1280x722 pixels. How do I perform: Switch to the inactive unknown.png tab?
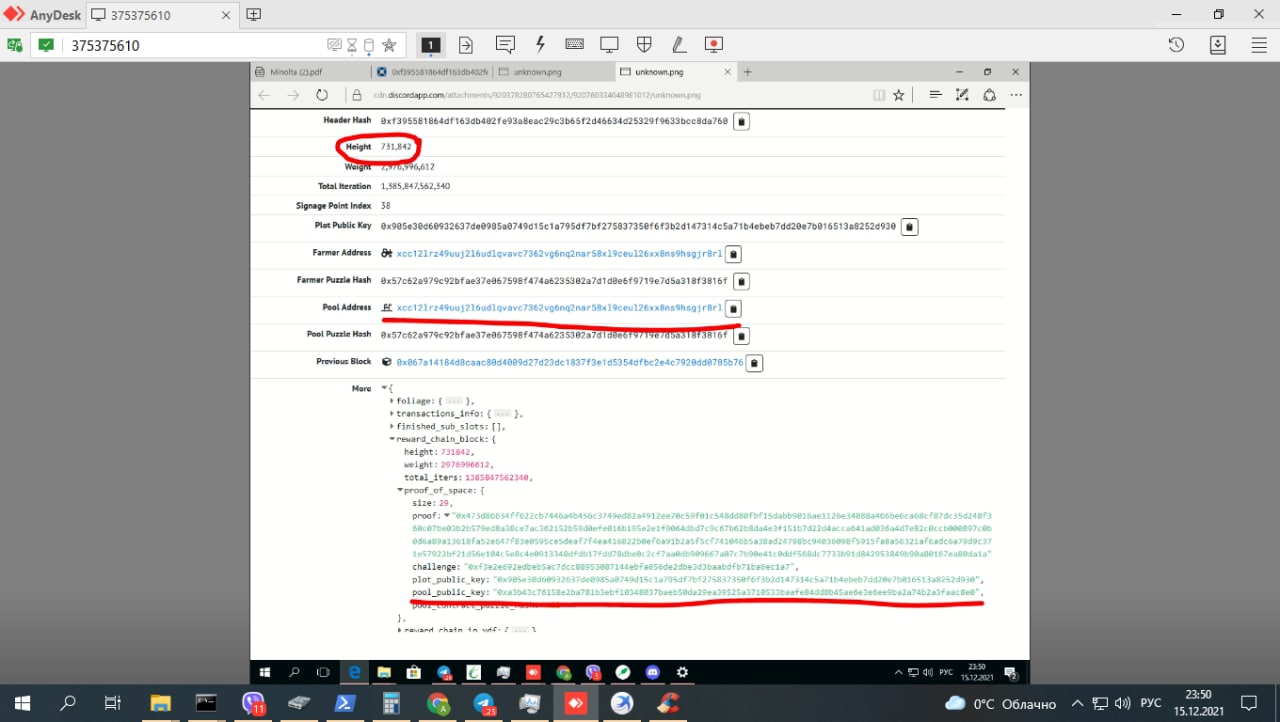[553, 72]
